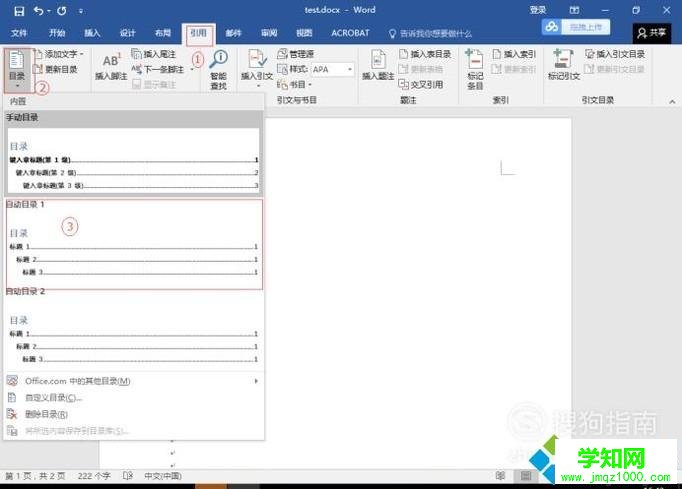This screenshot has height=489, width=682.
Task: Click the cloud upload button
Action: pos(576,27)
